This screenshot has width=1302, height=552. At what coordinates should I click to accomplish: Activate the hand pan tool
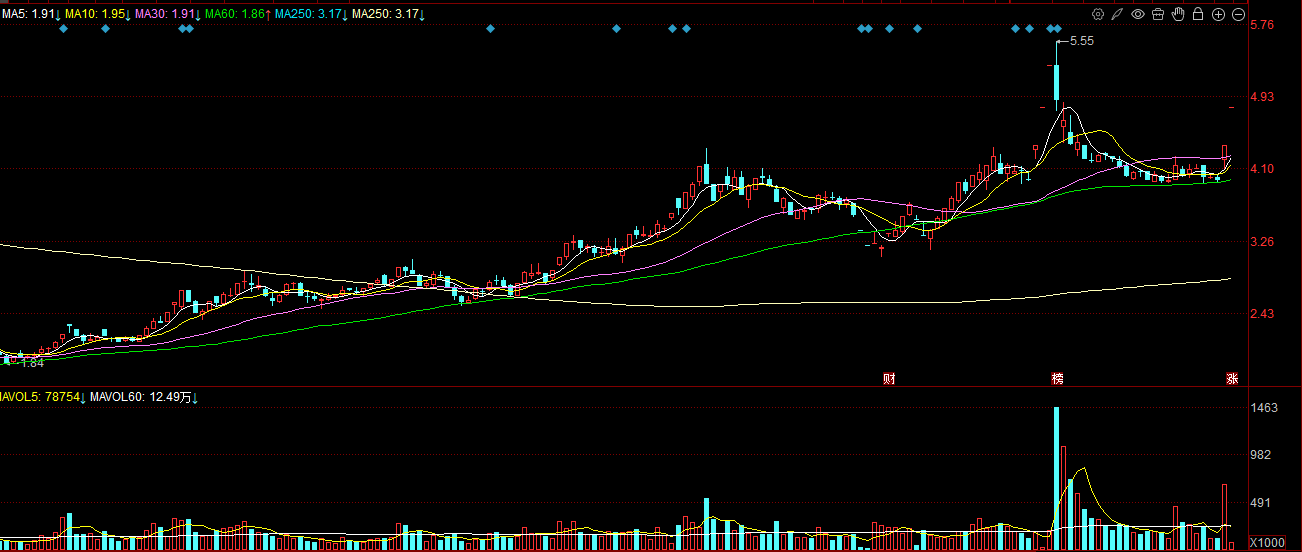pos(1178,14)
